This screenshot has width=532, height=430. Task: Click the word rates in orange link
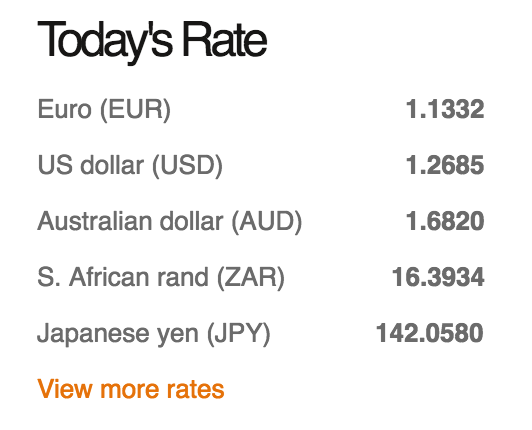click(x=195, y=390)
